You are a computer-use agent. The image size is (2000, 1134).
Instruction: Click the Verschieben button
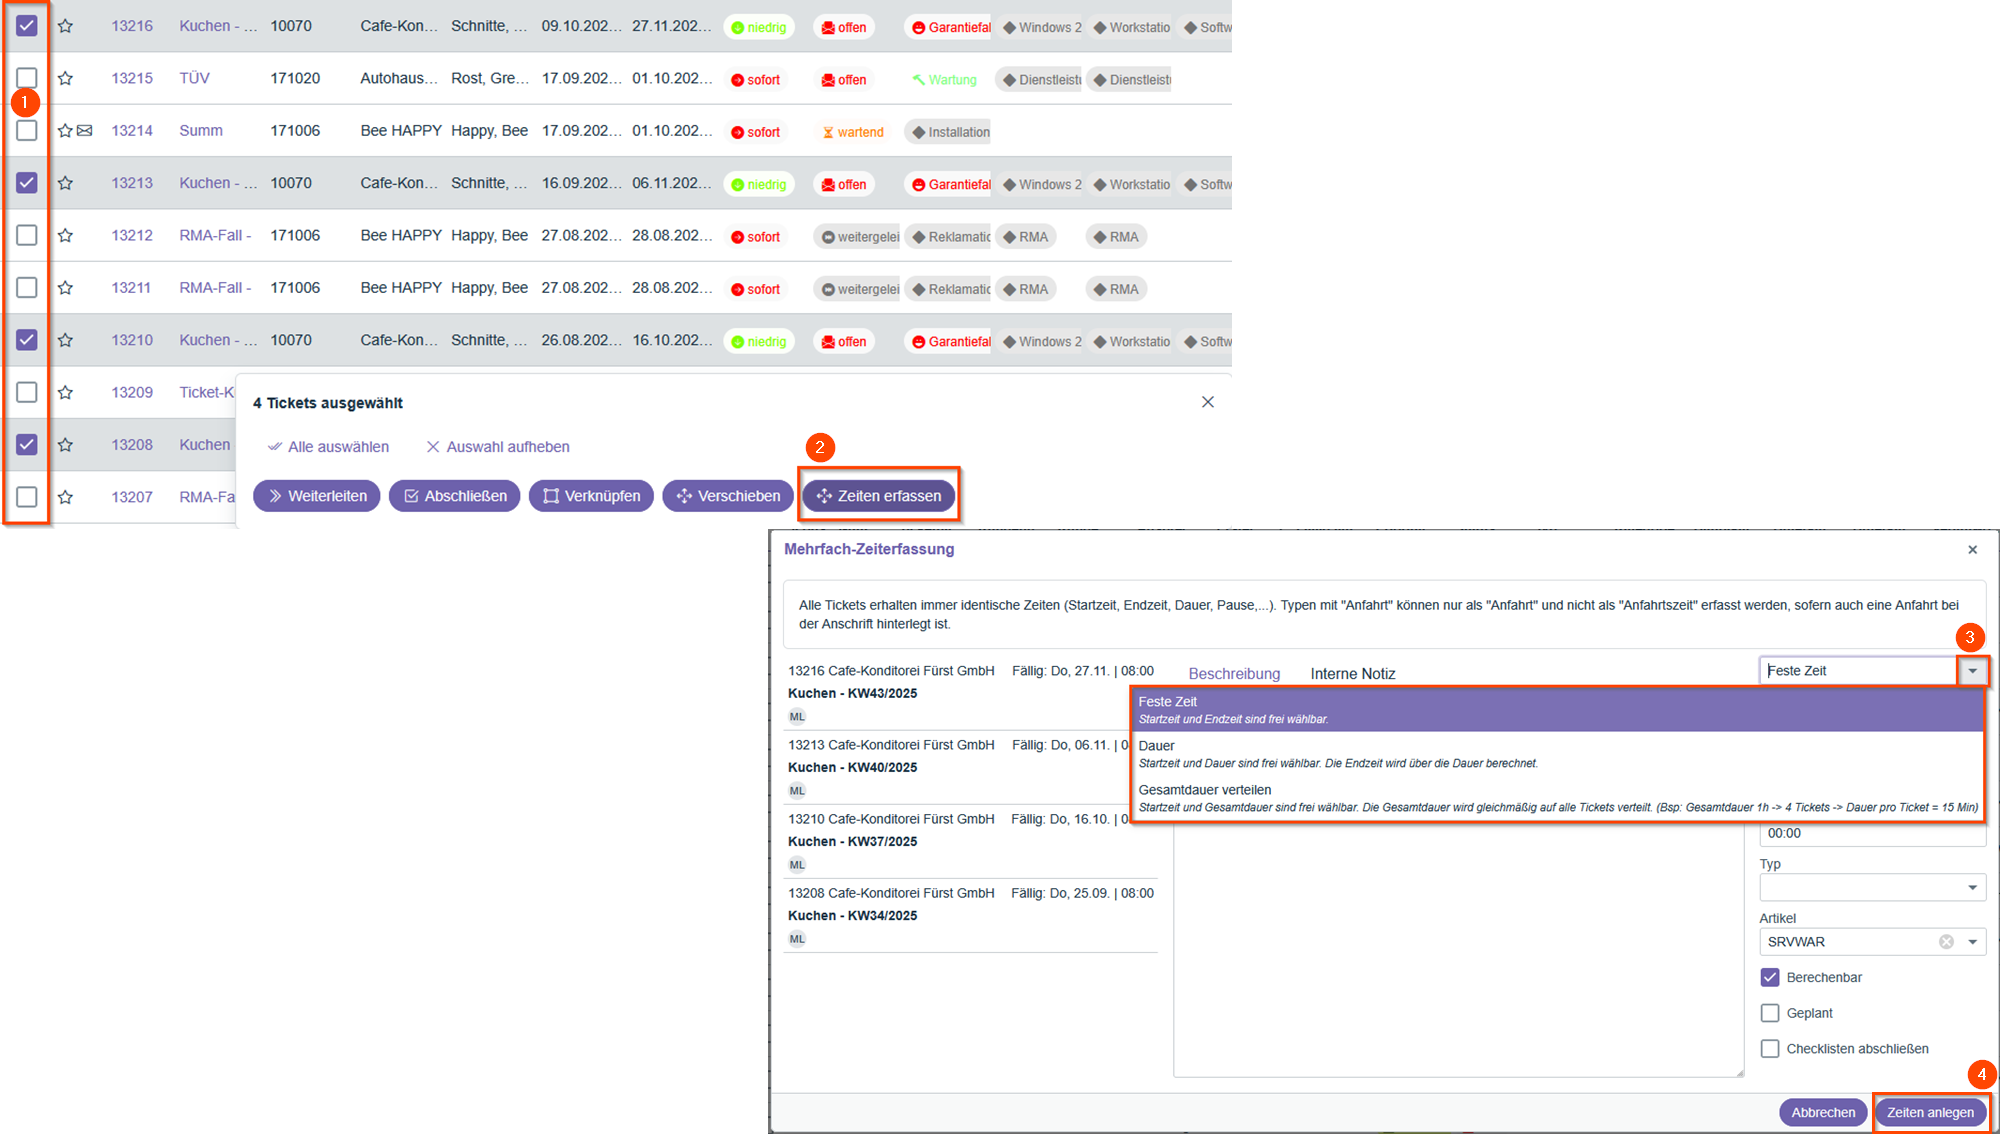728,496
